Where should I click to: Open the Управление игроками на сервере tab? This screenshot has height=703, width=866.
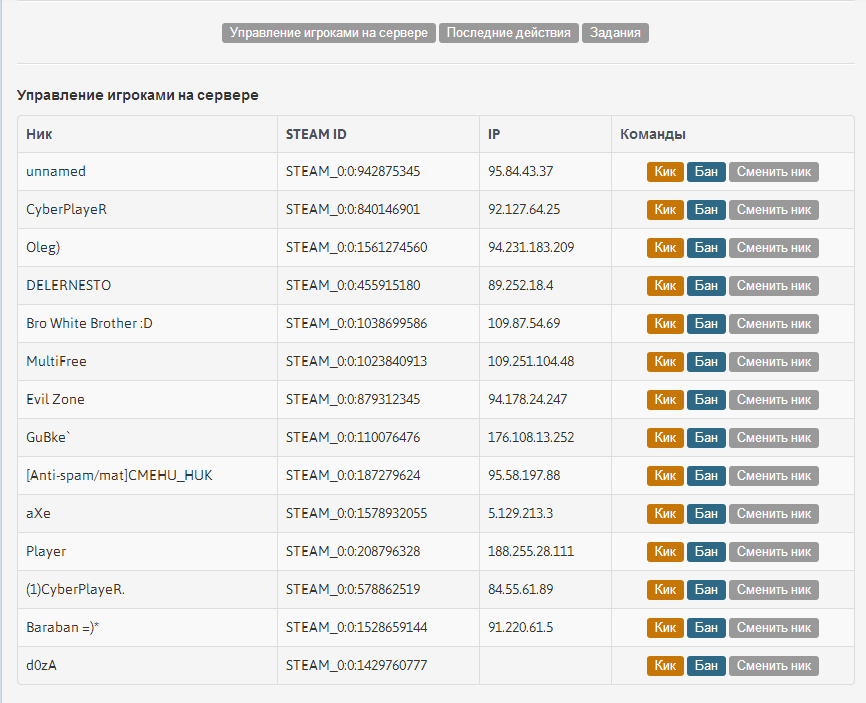tap(329, 33)
